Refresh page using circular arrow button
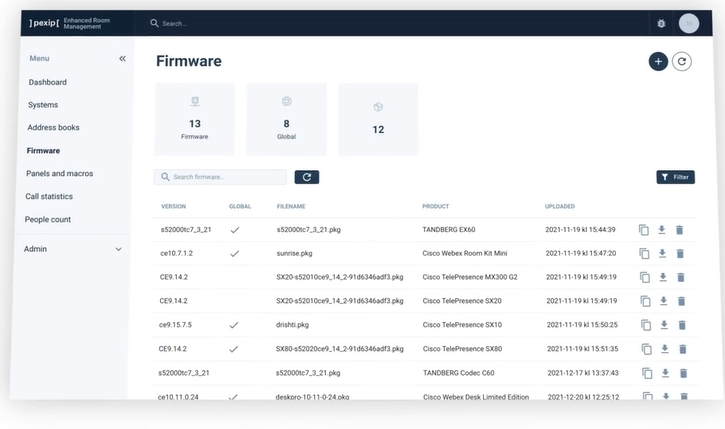This screenshot has width=725, height=429. [682, 61]
